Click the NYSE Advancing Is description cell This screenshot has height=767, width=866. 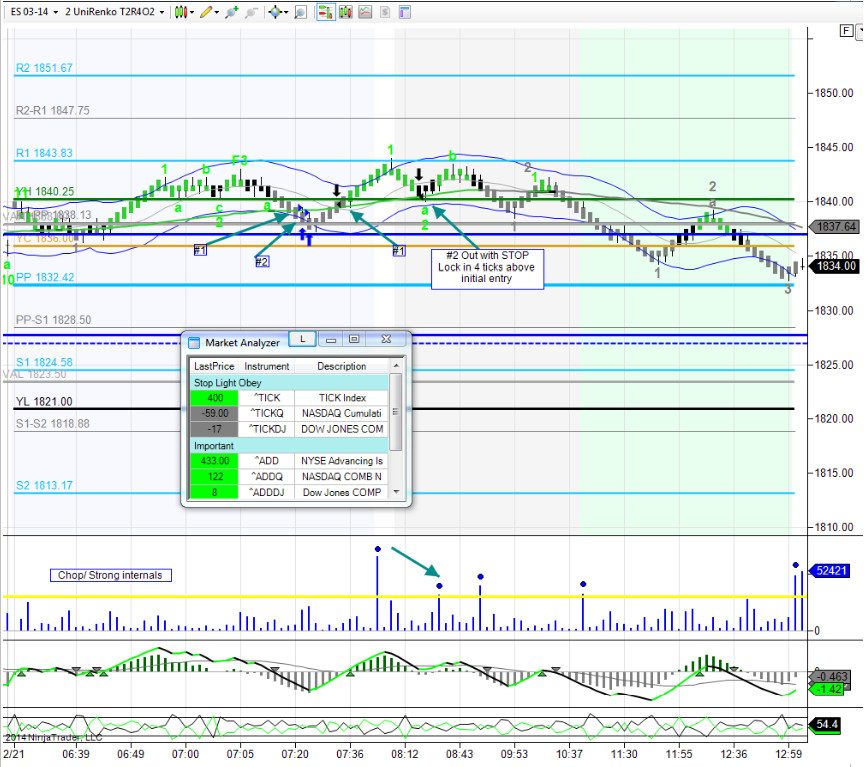pyautogui.click(x=342, y=461)
